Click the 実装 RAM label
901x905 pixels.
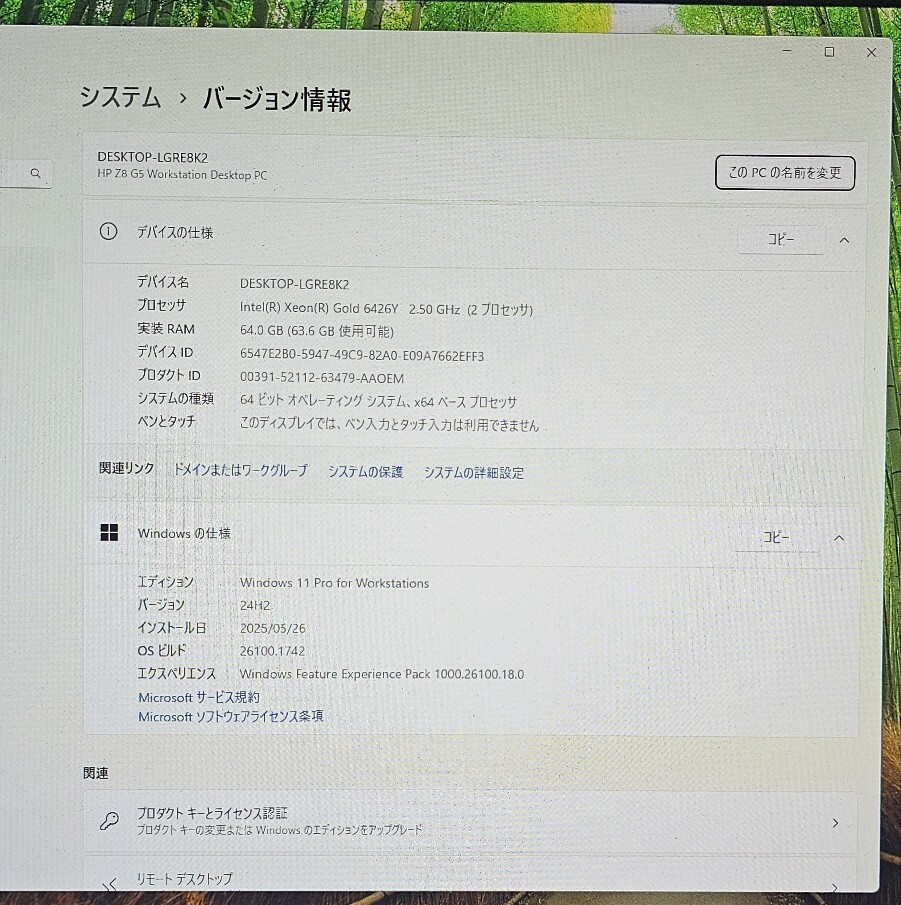point(166,328)
